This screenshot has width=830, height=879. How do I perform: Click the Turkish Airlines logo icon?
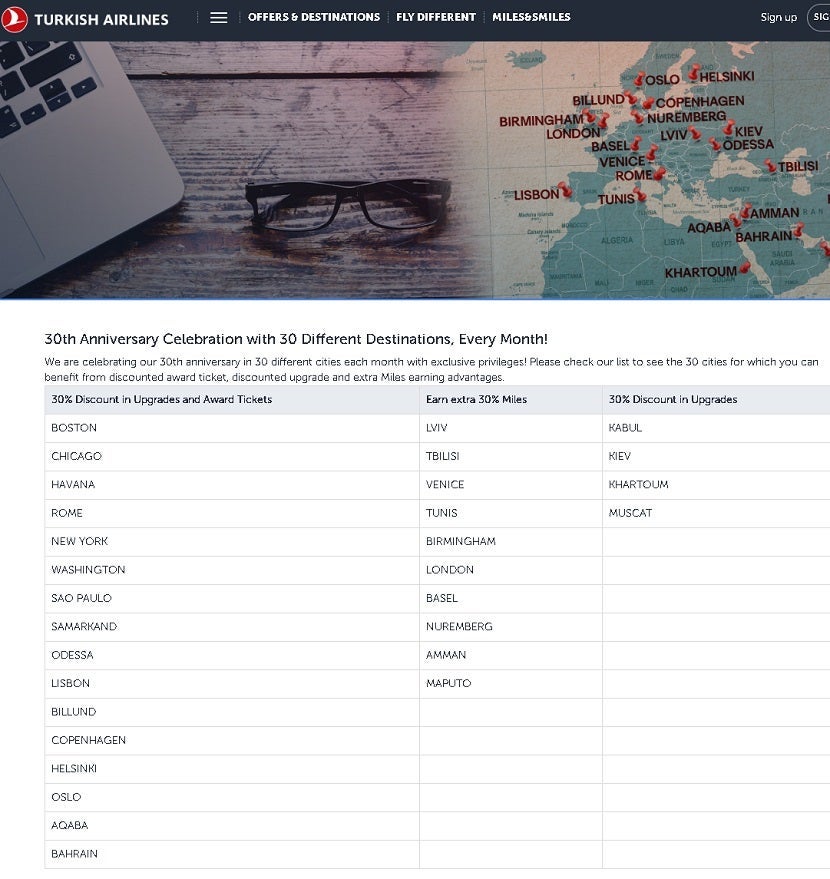point(15,18)
